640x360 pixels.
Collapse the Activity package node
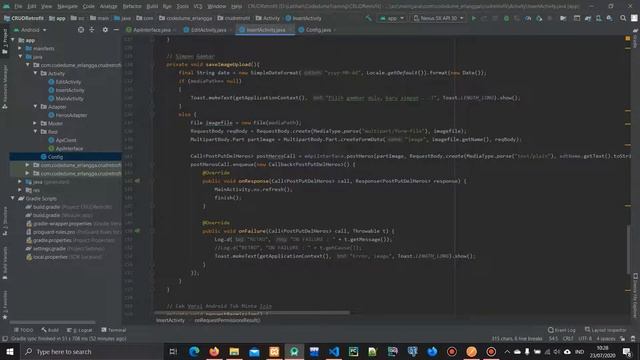pyautogui.click(x=36, y=73)
